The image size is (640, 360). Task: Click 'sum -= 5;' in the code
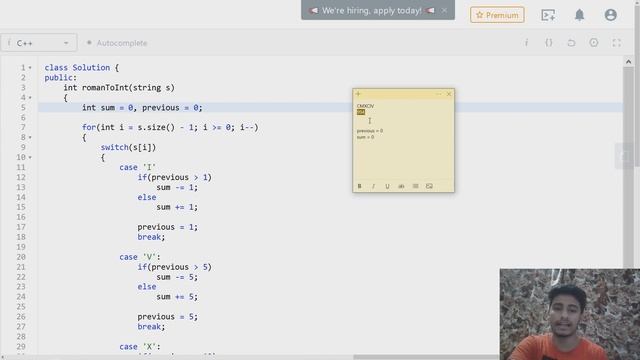(x=177, y=277)
